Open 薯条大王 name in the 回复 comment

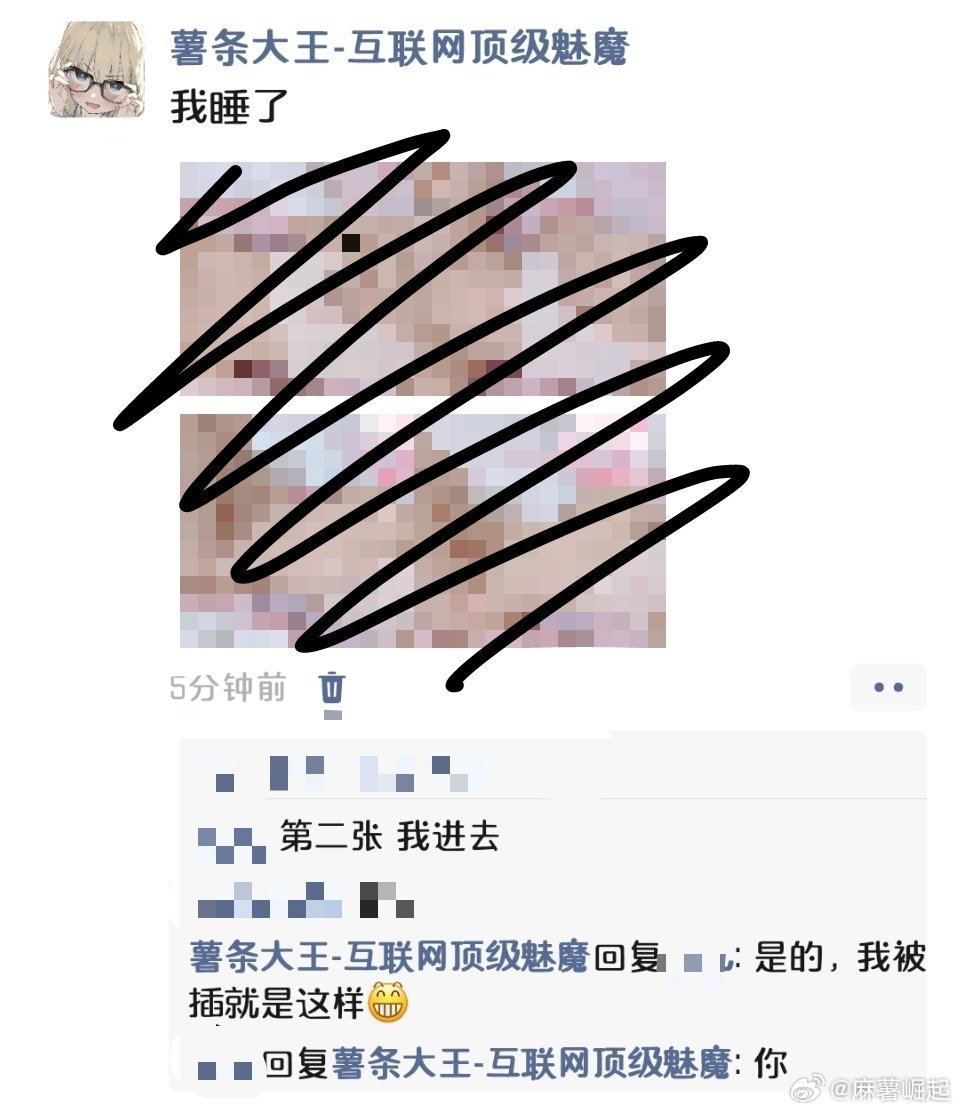(389, 956)
